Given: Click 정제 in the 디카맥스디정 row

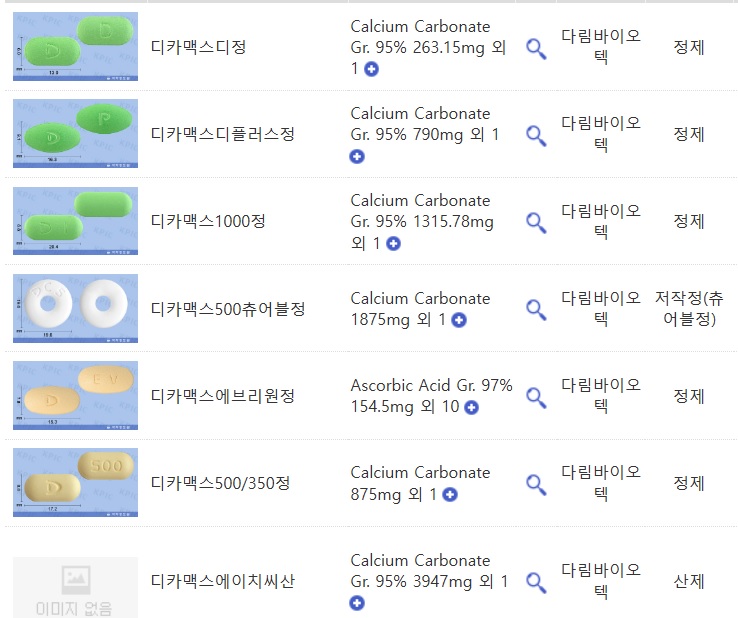Looking at the screenshot, I should [689, 47].
